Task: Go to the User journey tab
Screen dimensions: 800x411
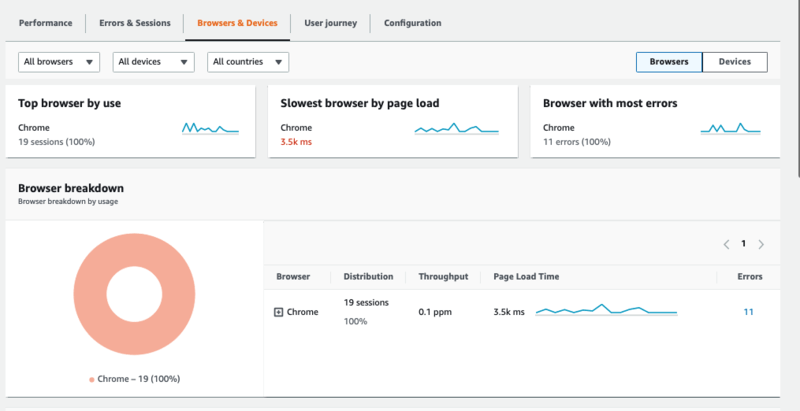Action: (331, 23)
